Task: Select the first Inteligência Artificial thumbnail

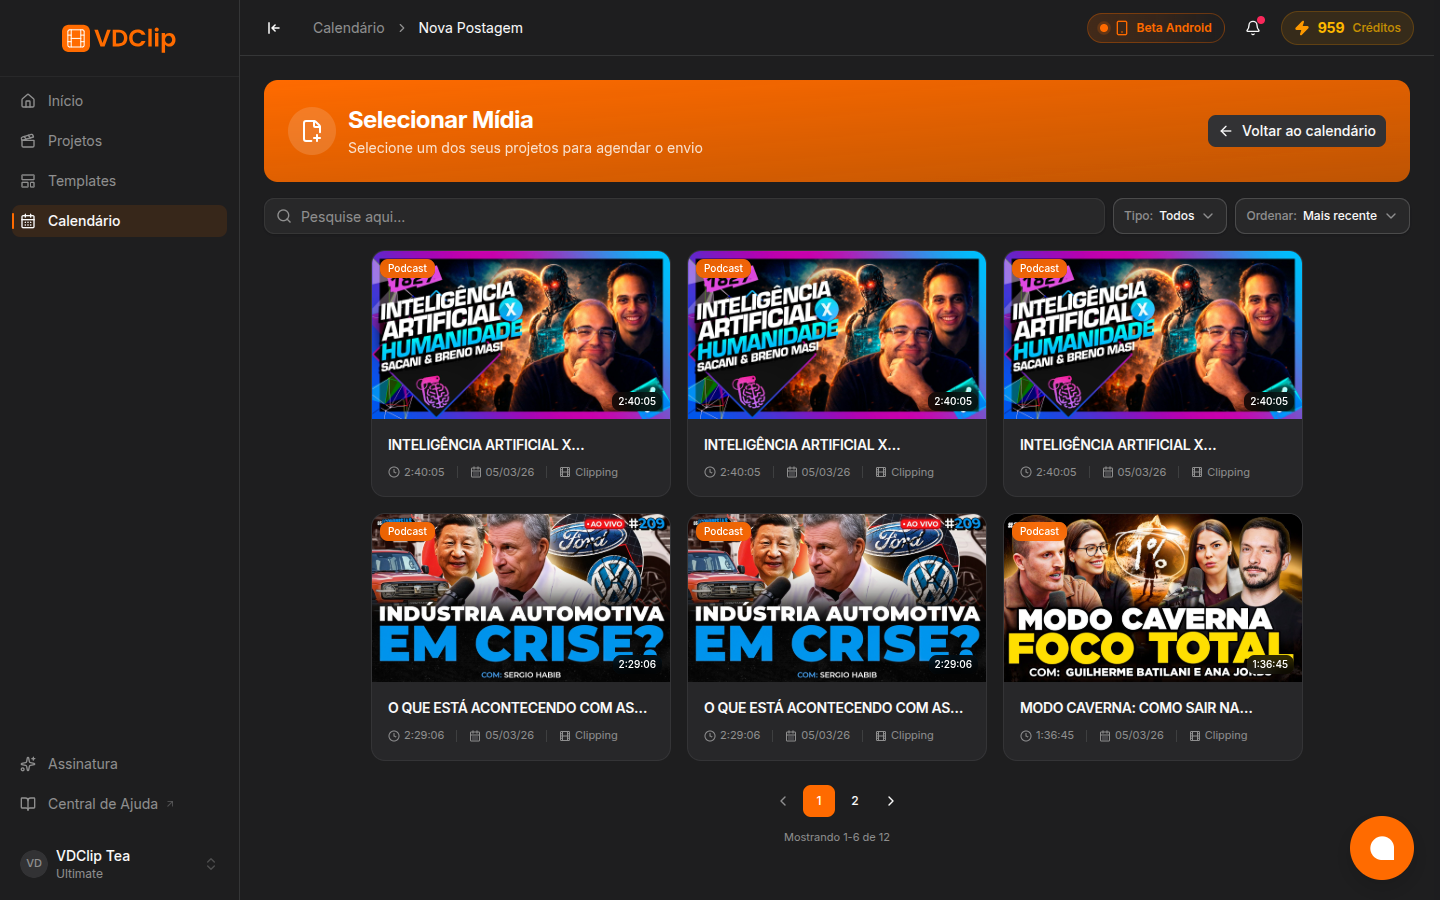Action: pyautogui.click(x=521, y=335)
